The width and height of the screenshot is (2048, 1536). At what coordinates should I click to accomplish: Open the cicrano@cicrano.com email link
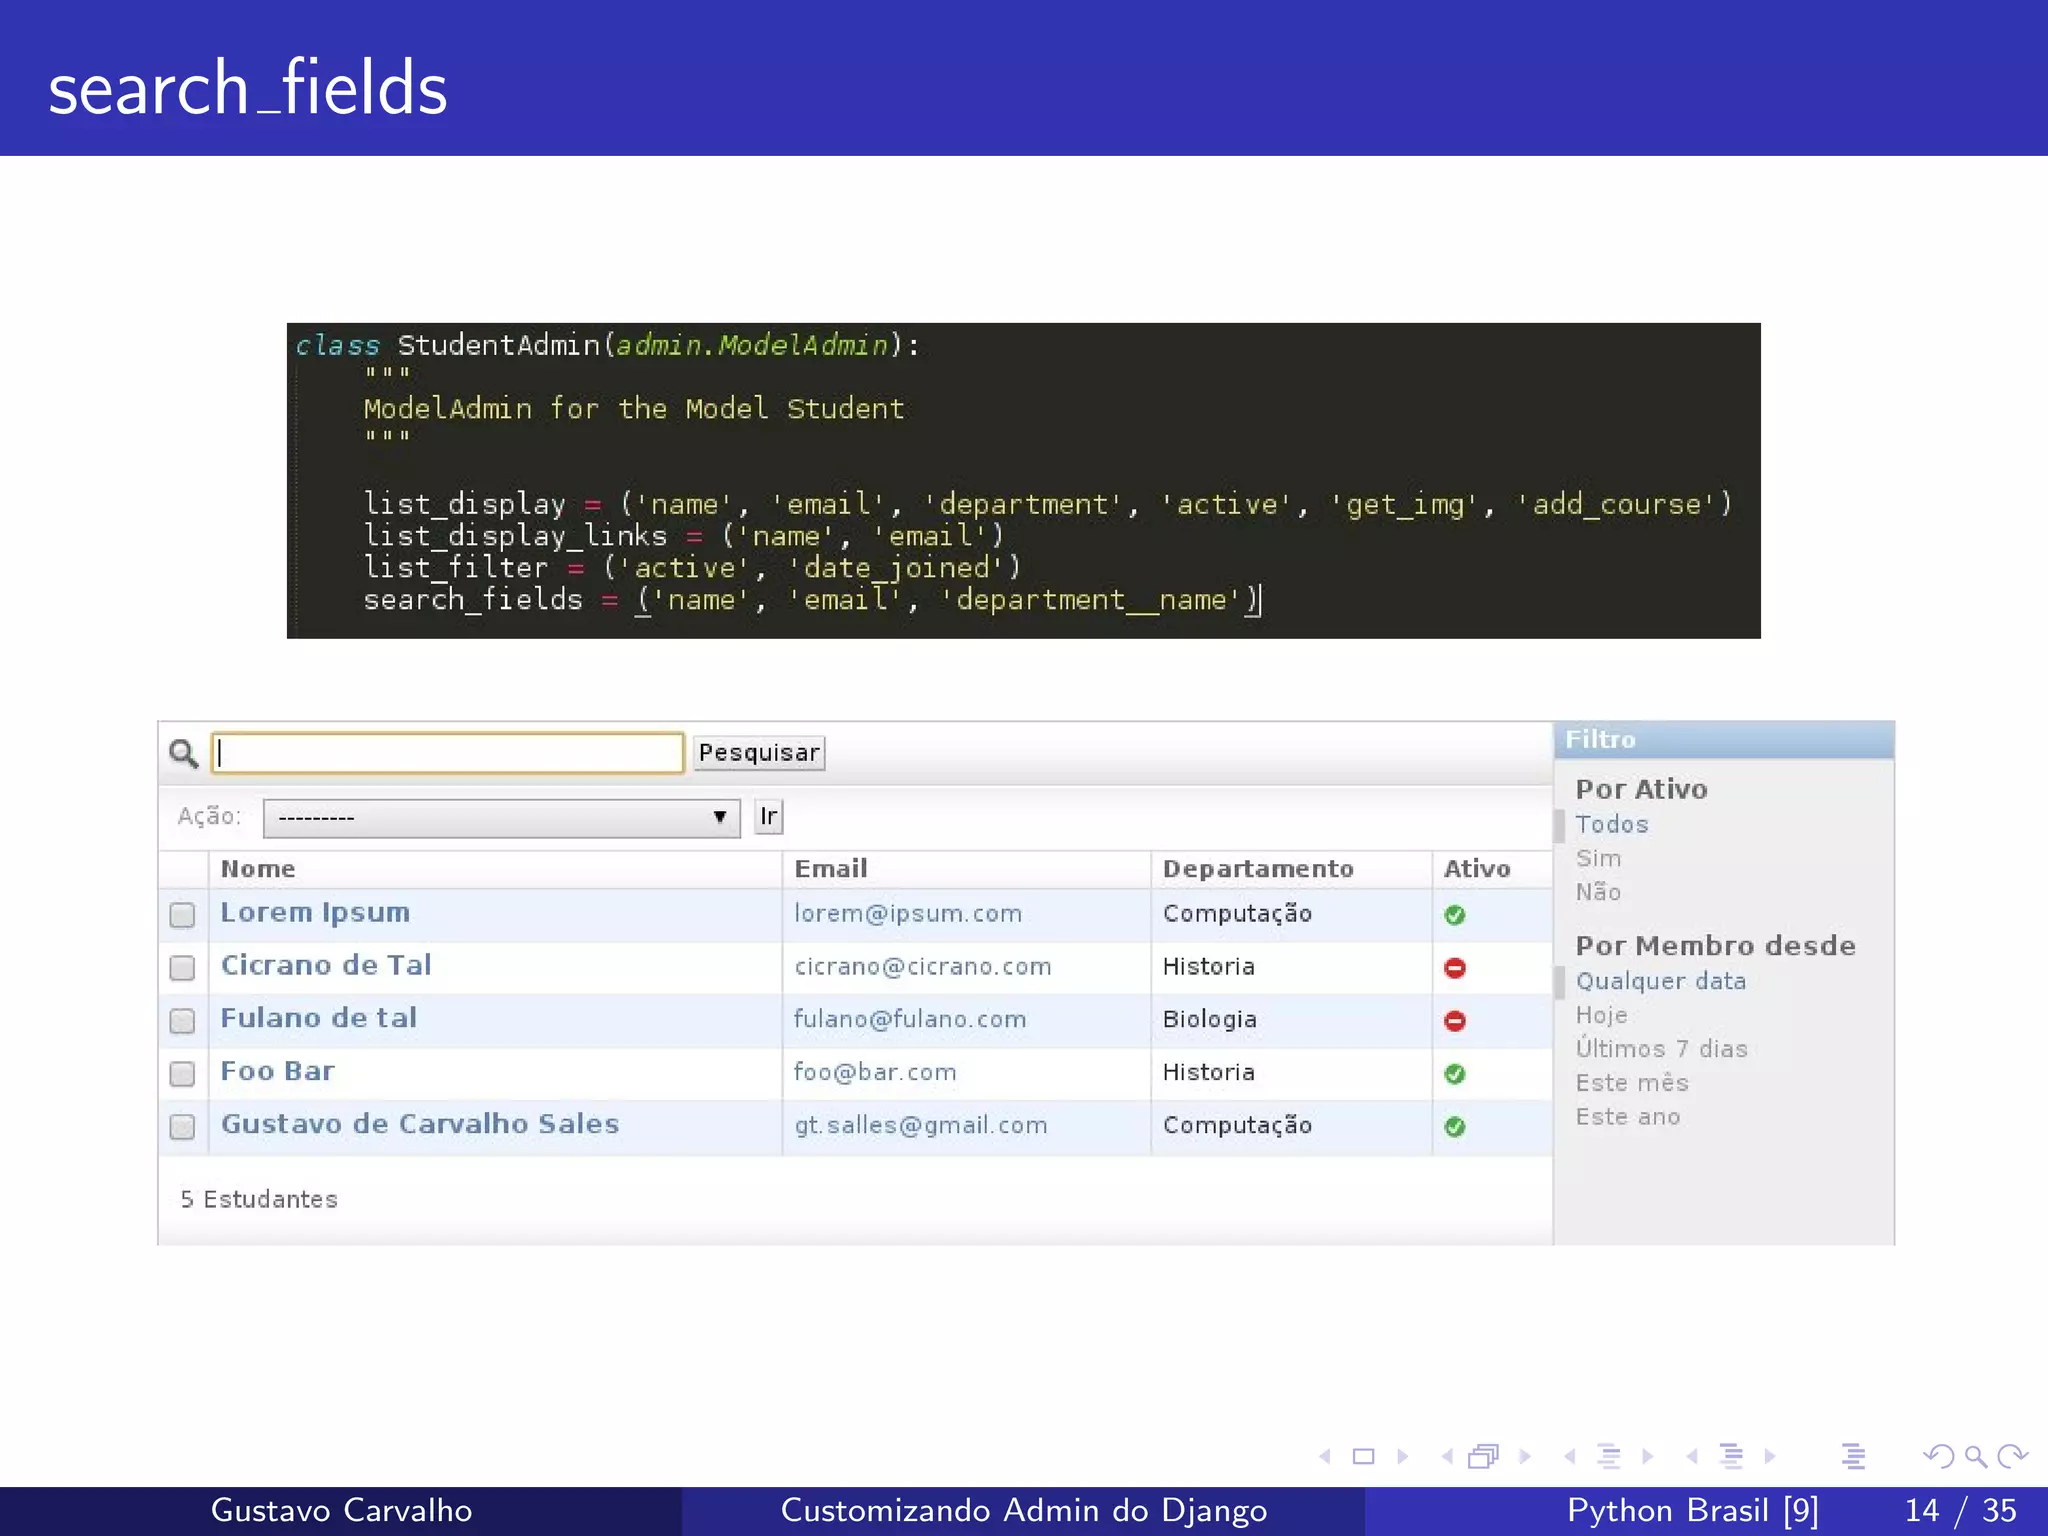tap(923, 967)
